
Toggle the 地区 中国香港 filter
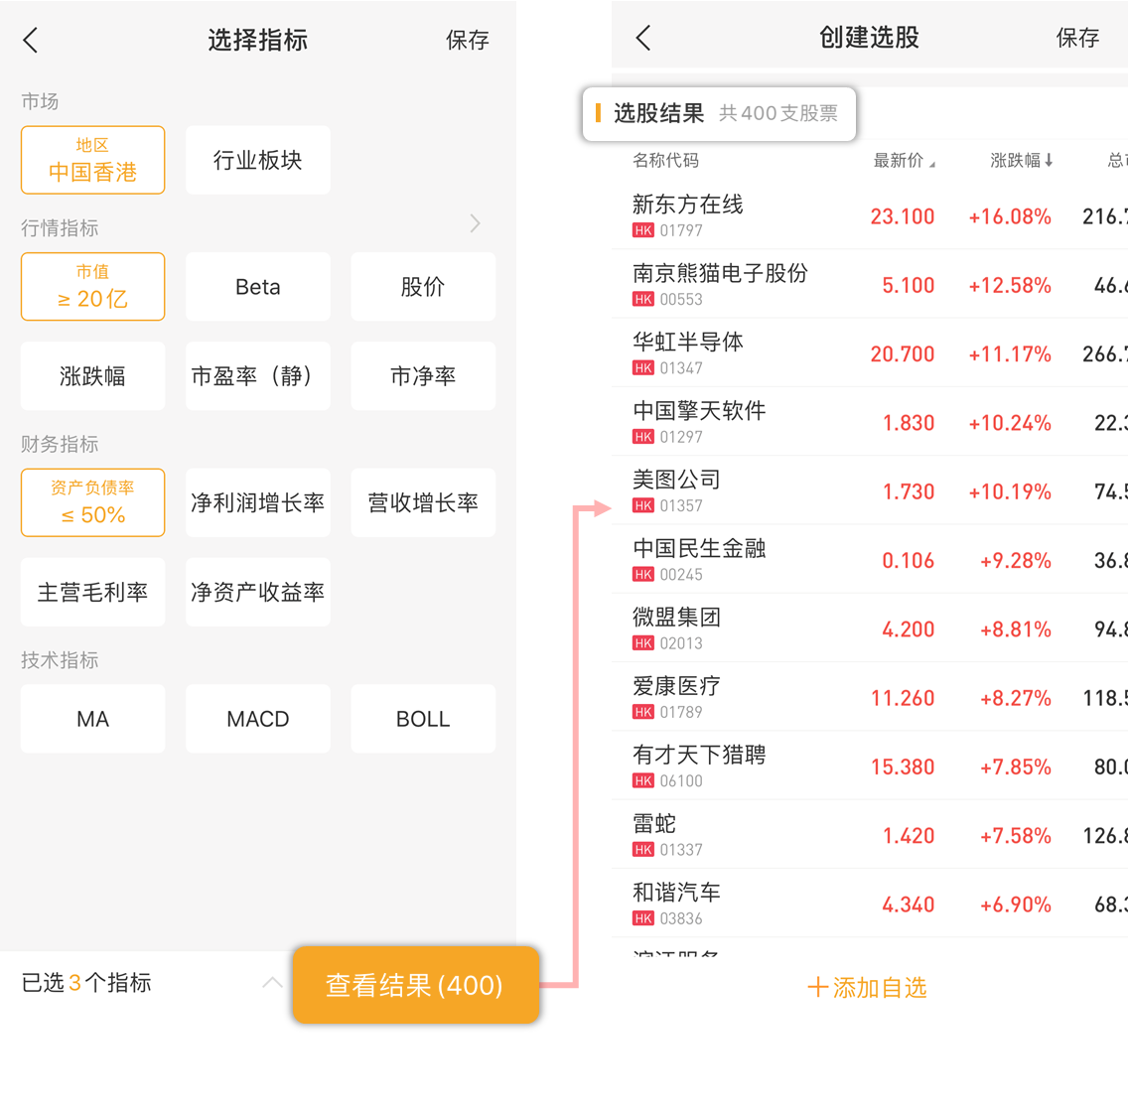coord(93,160)
